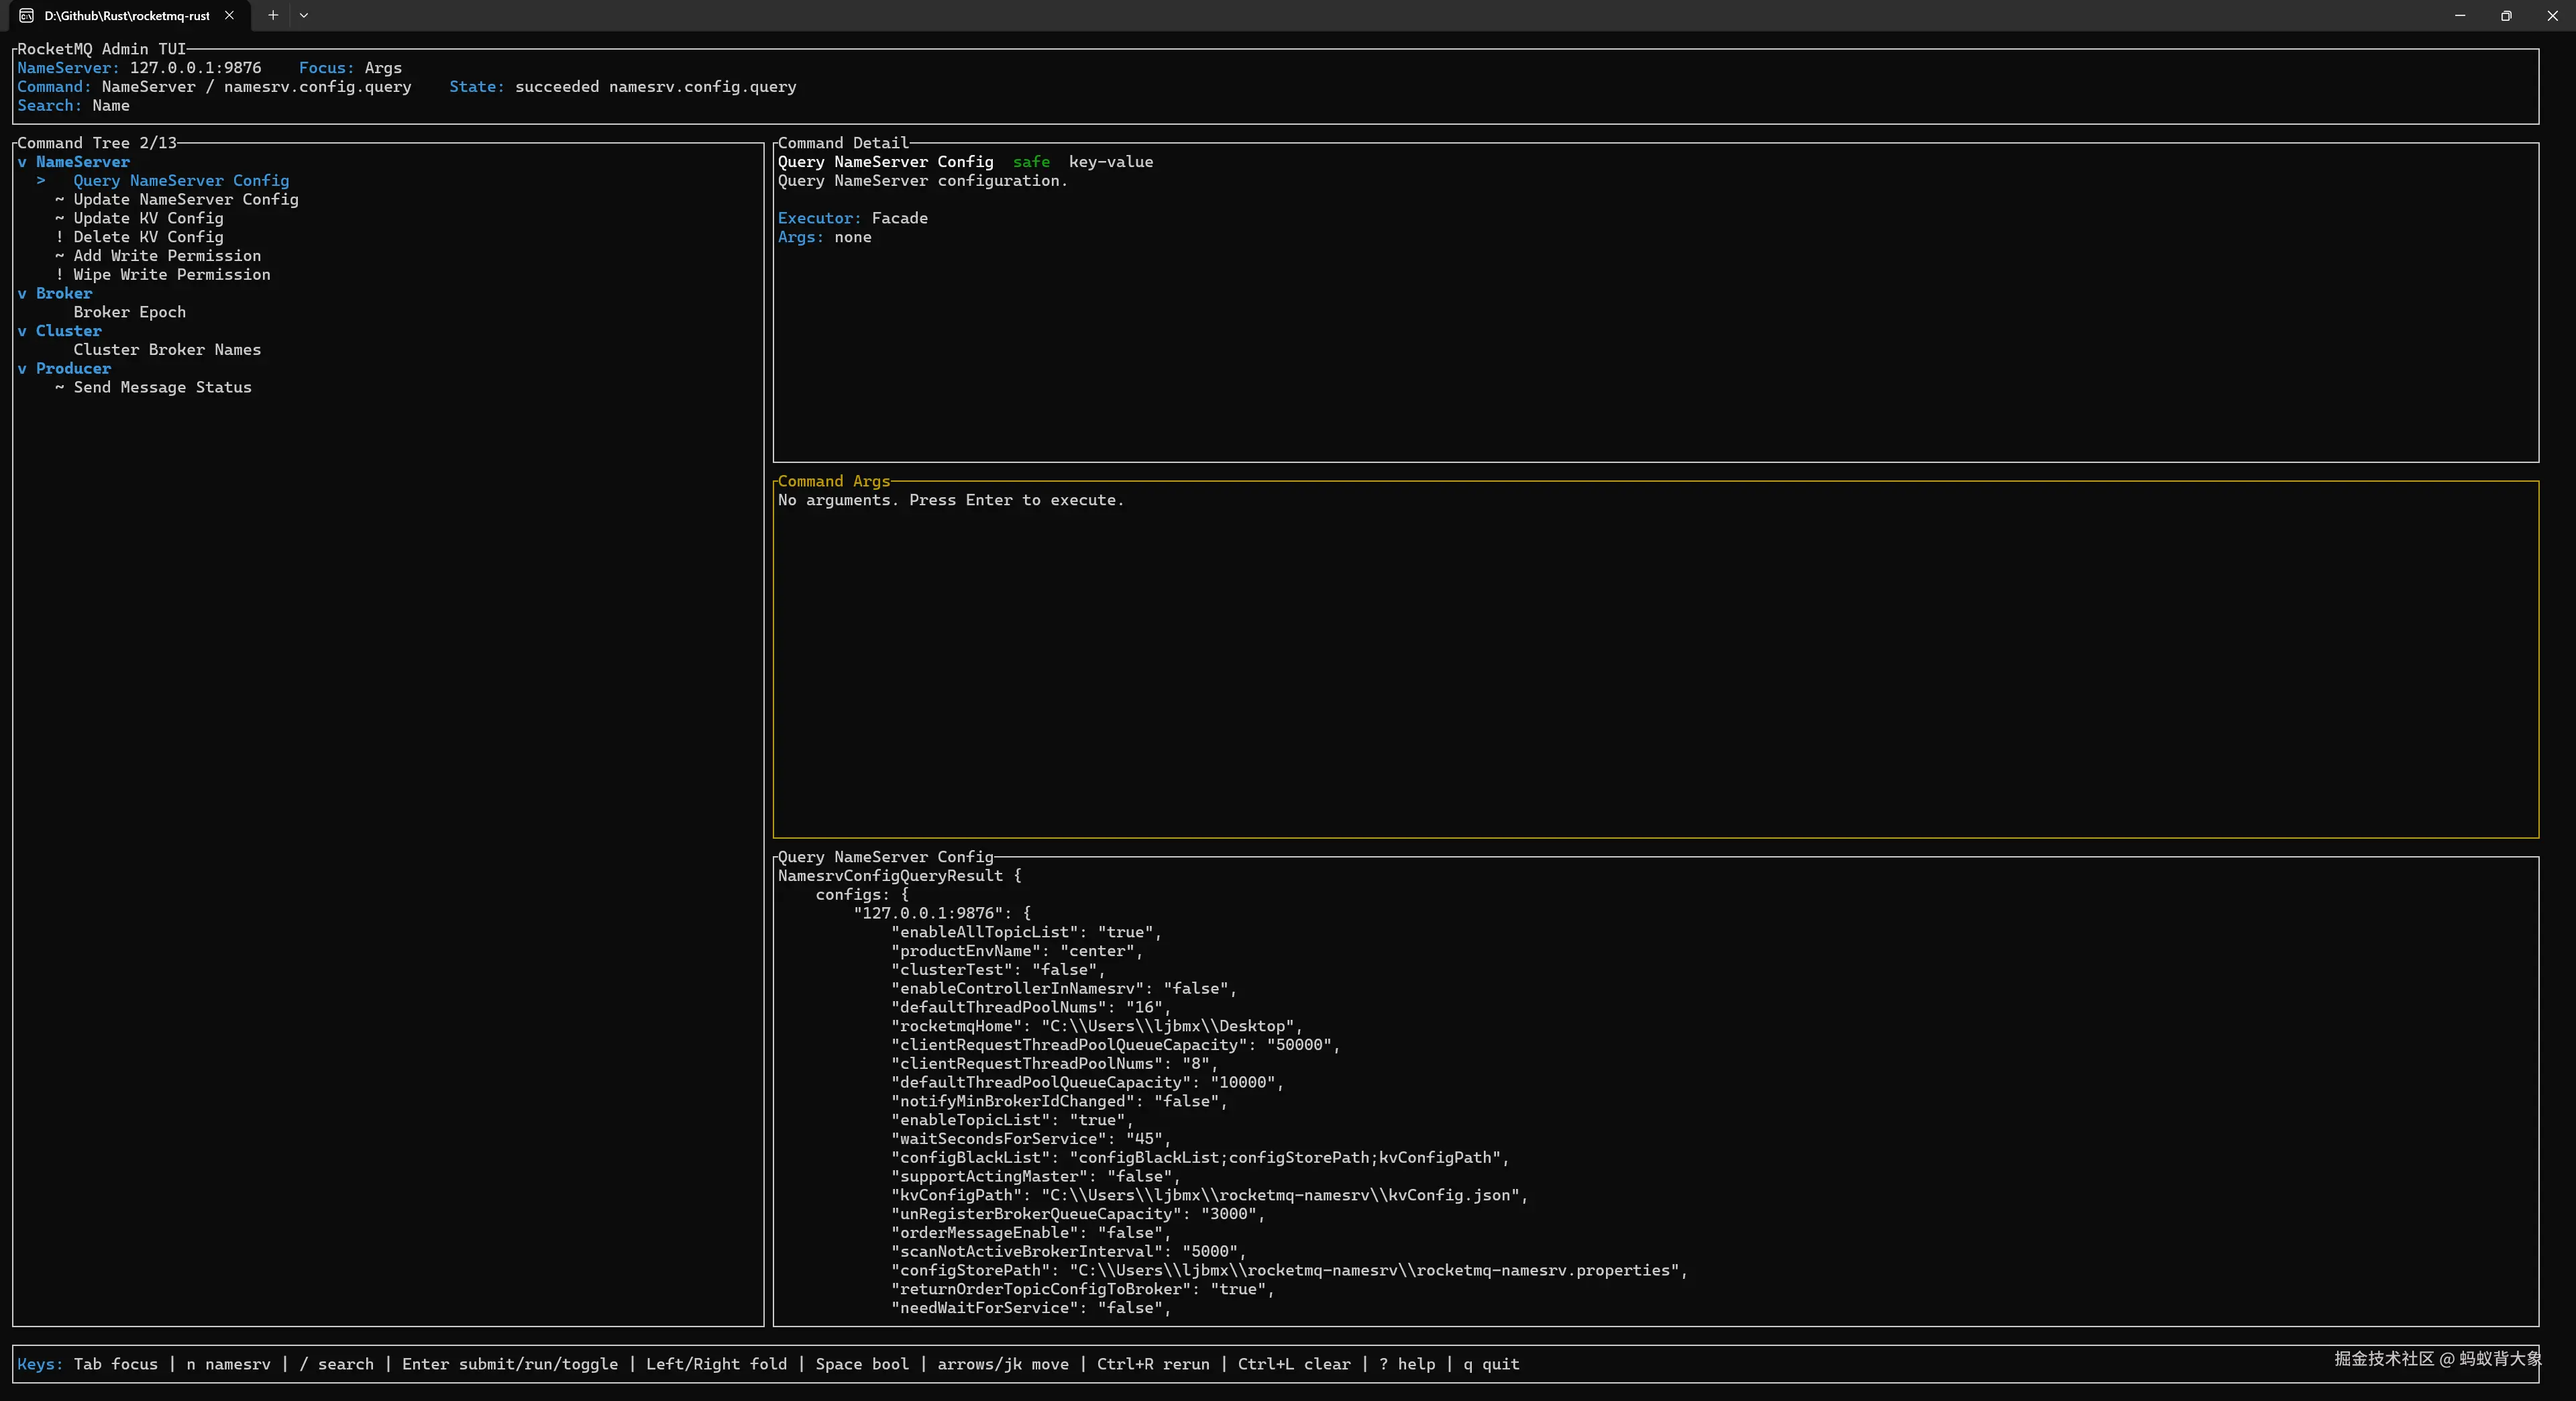
Task: Click the waitSecondsForService 45 result line
Action: click(x=1031, y=1139)
